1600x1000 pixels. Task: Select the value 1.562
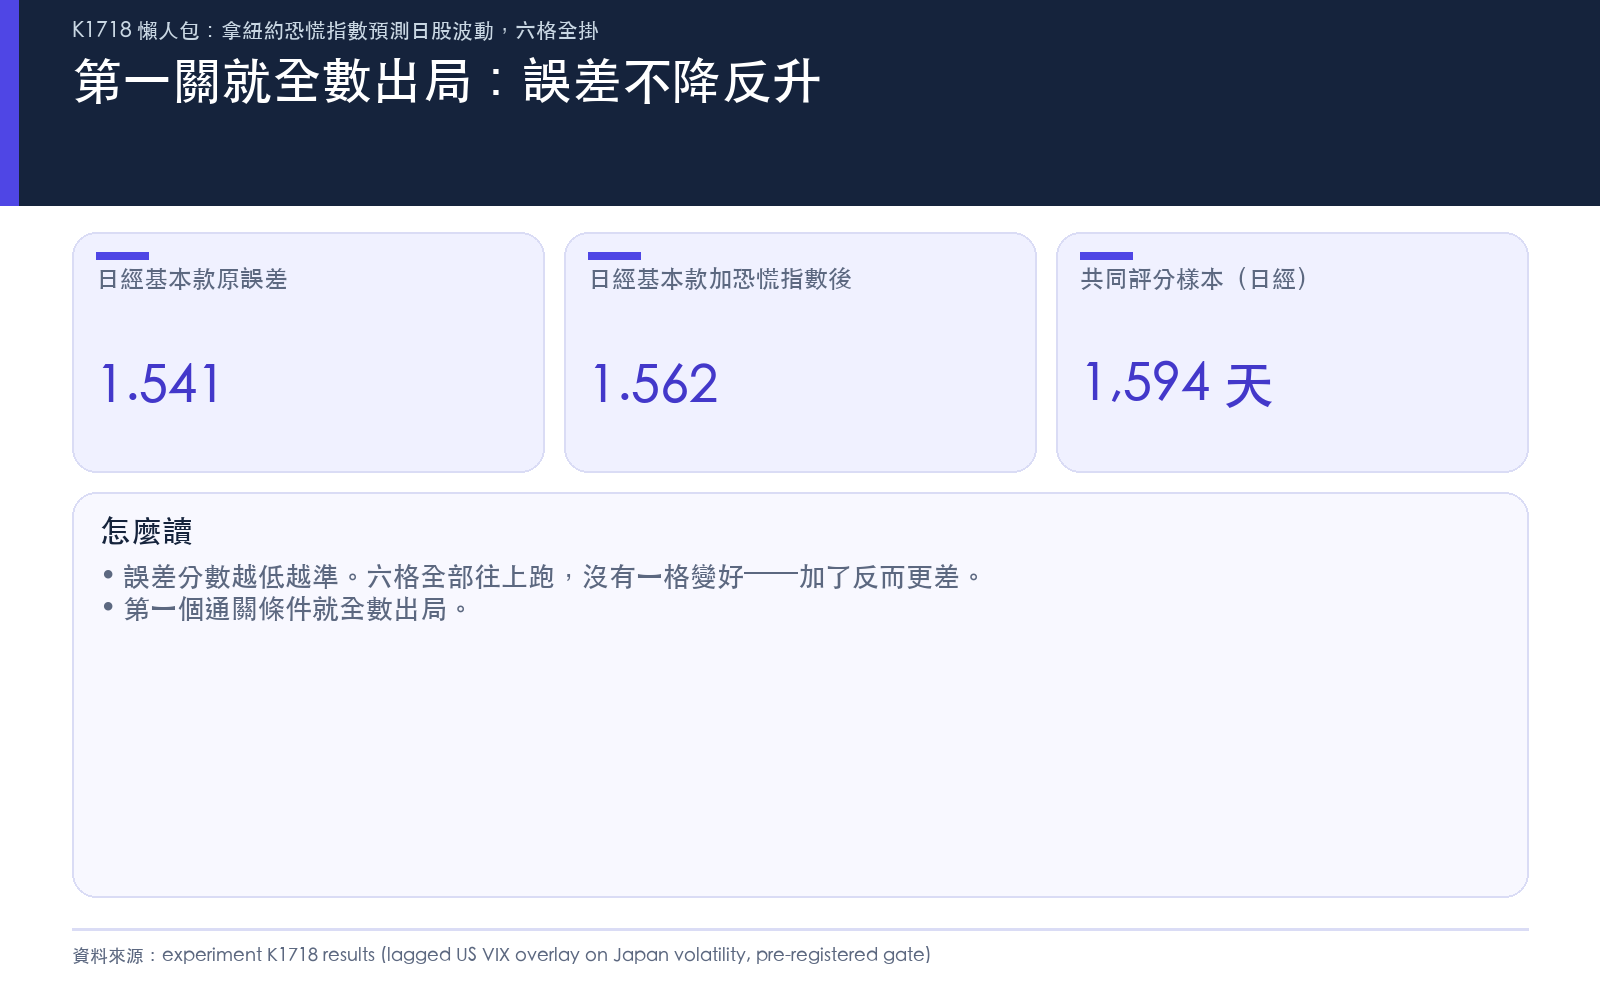click(655, 384)
